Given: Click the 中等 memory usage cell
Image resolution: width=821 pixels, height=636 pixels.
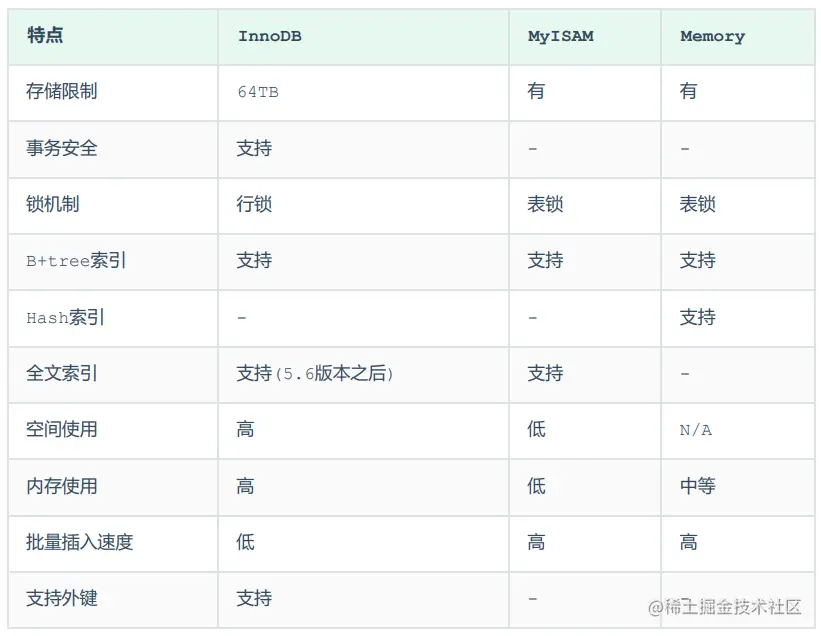Looking at the screenshot, I should pyautogui.click(x=697, y=486).
